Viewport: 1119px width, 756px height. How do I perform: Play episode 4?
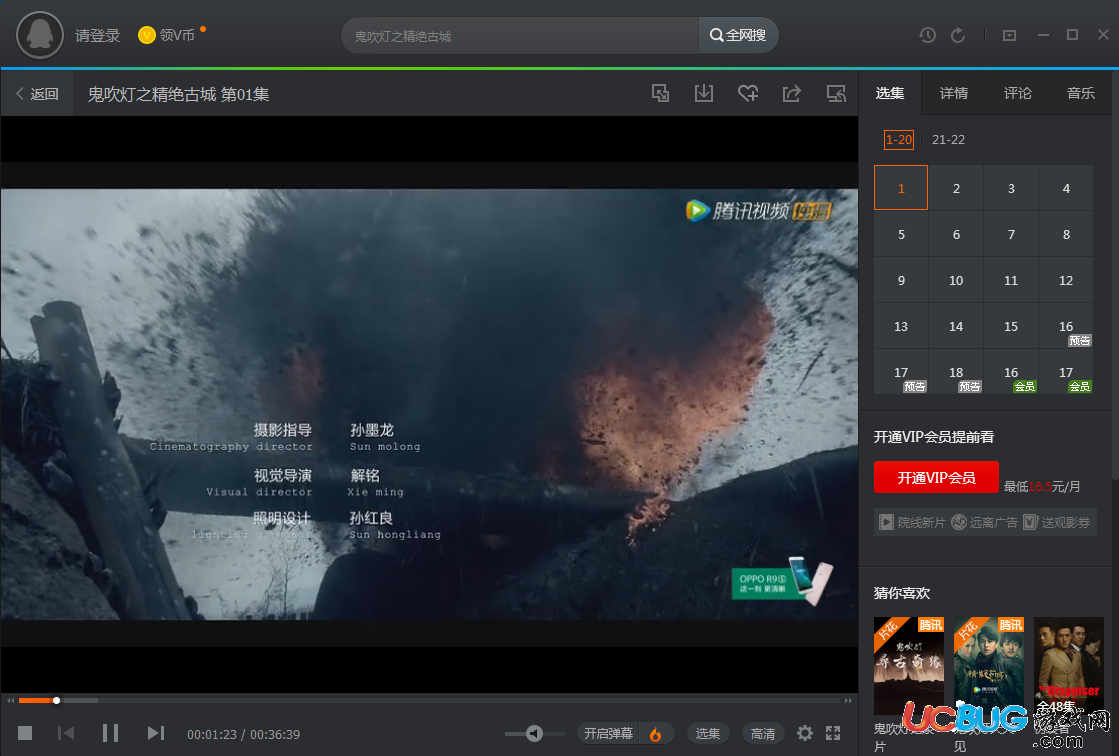1066,188
